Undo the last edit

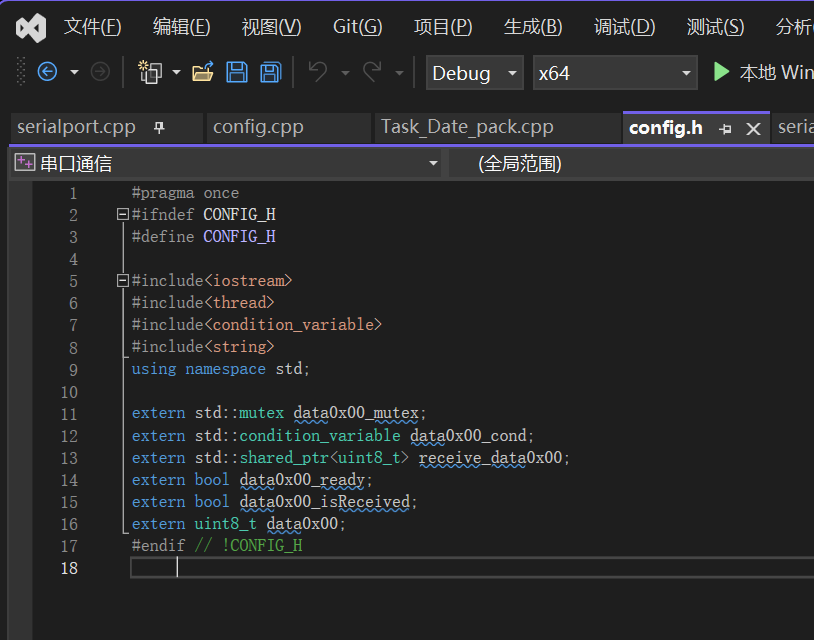point(318,72)
